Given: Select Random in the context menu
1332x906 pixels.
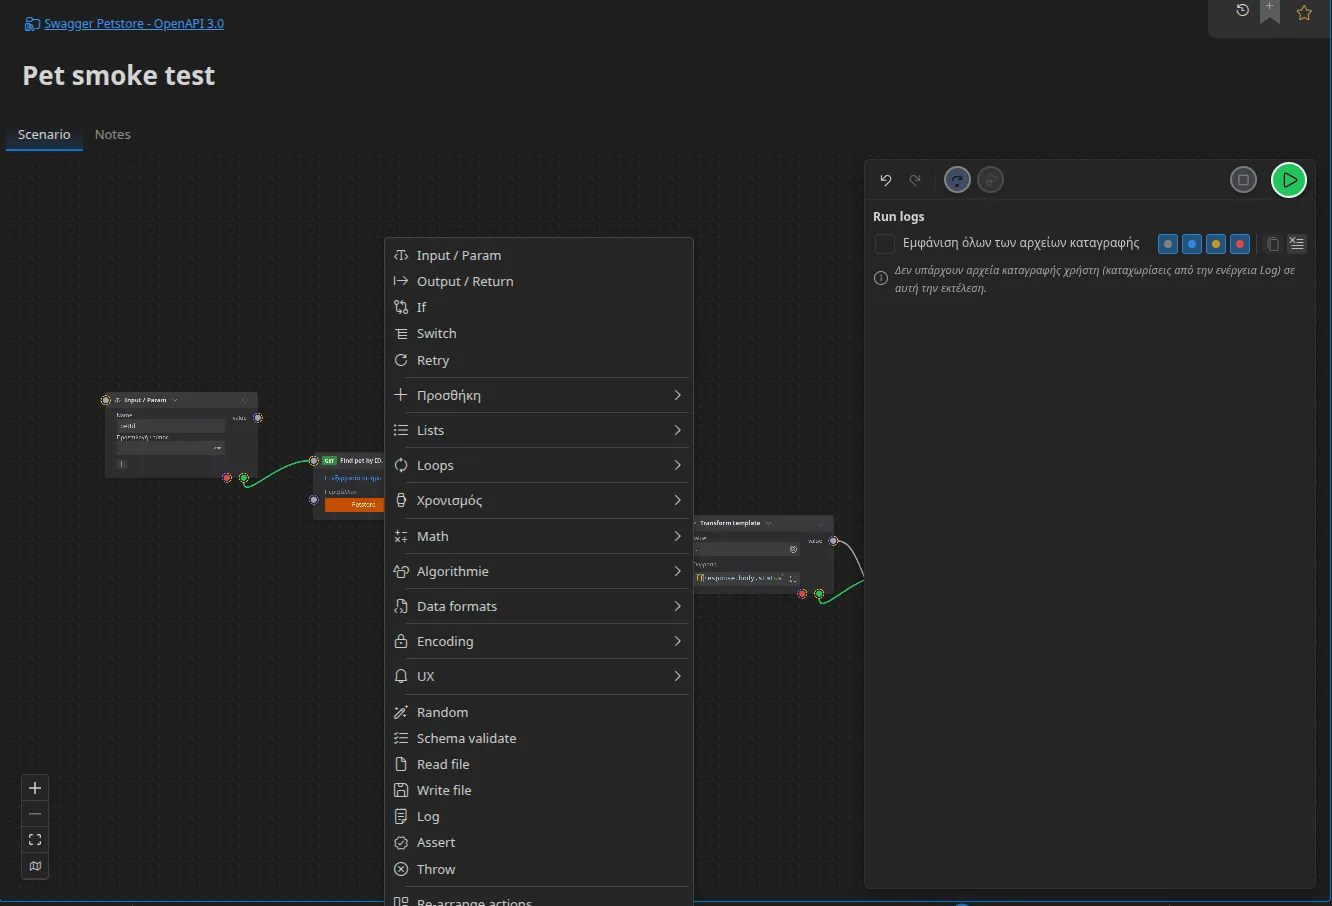Looking at the screenshot, I should click(x=538, y=712).
